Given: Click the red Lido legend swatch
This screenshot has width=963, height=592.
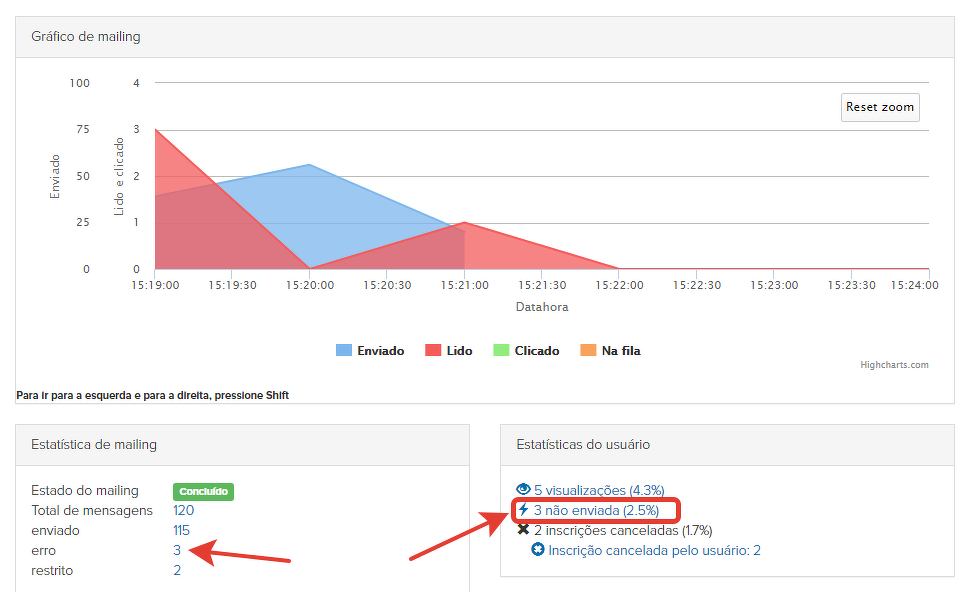Looking at the screenshot, I should [x=433, y=351].
